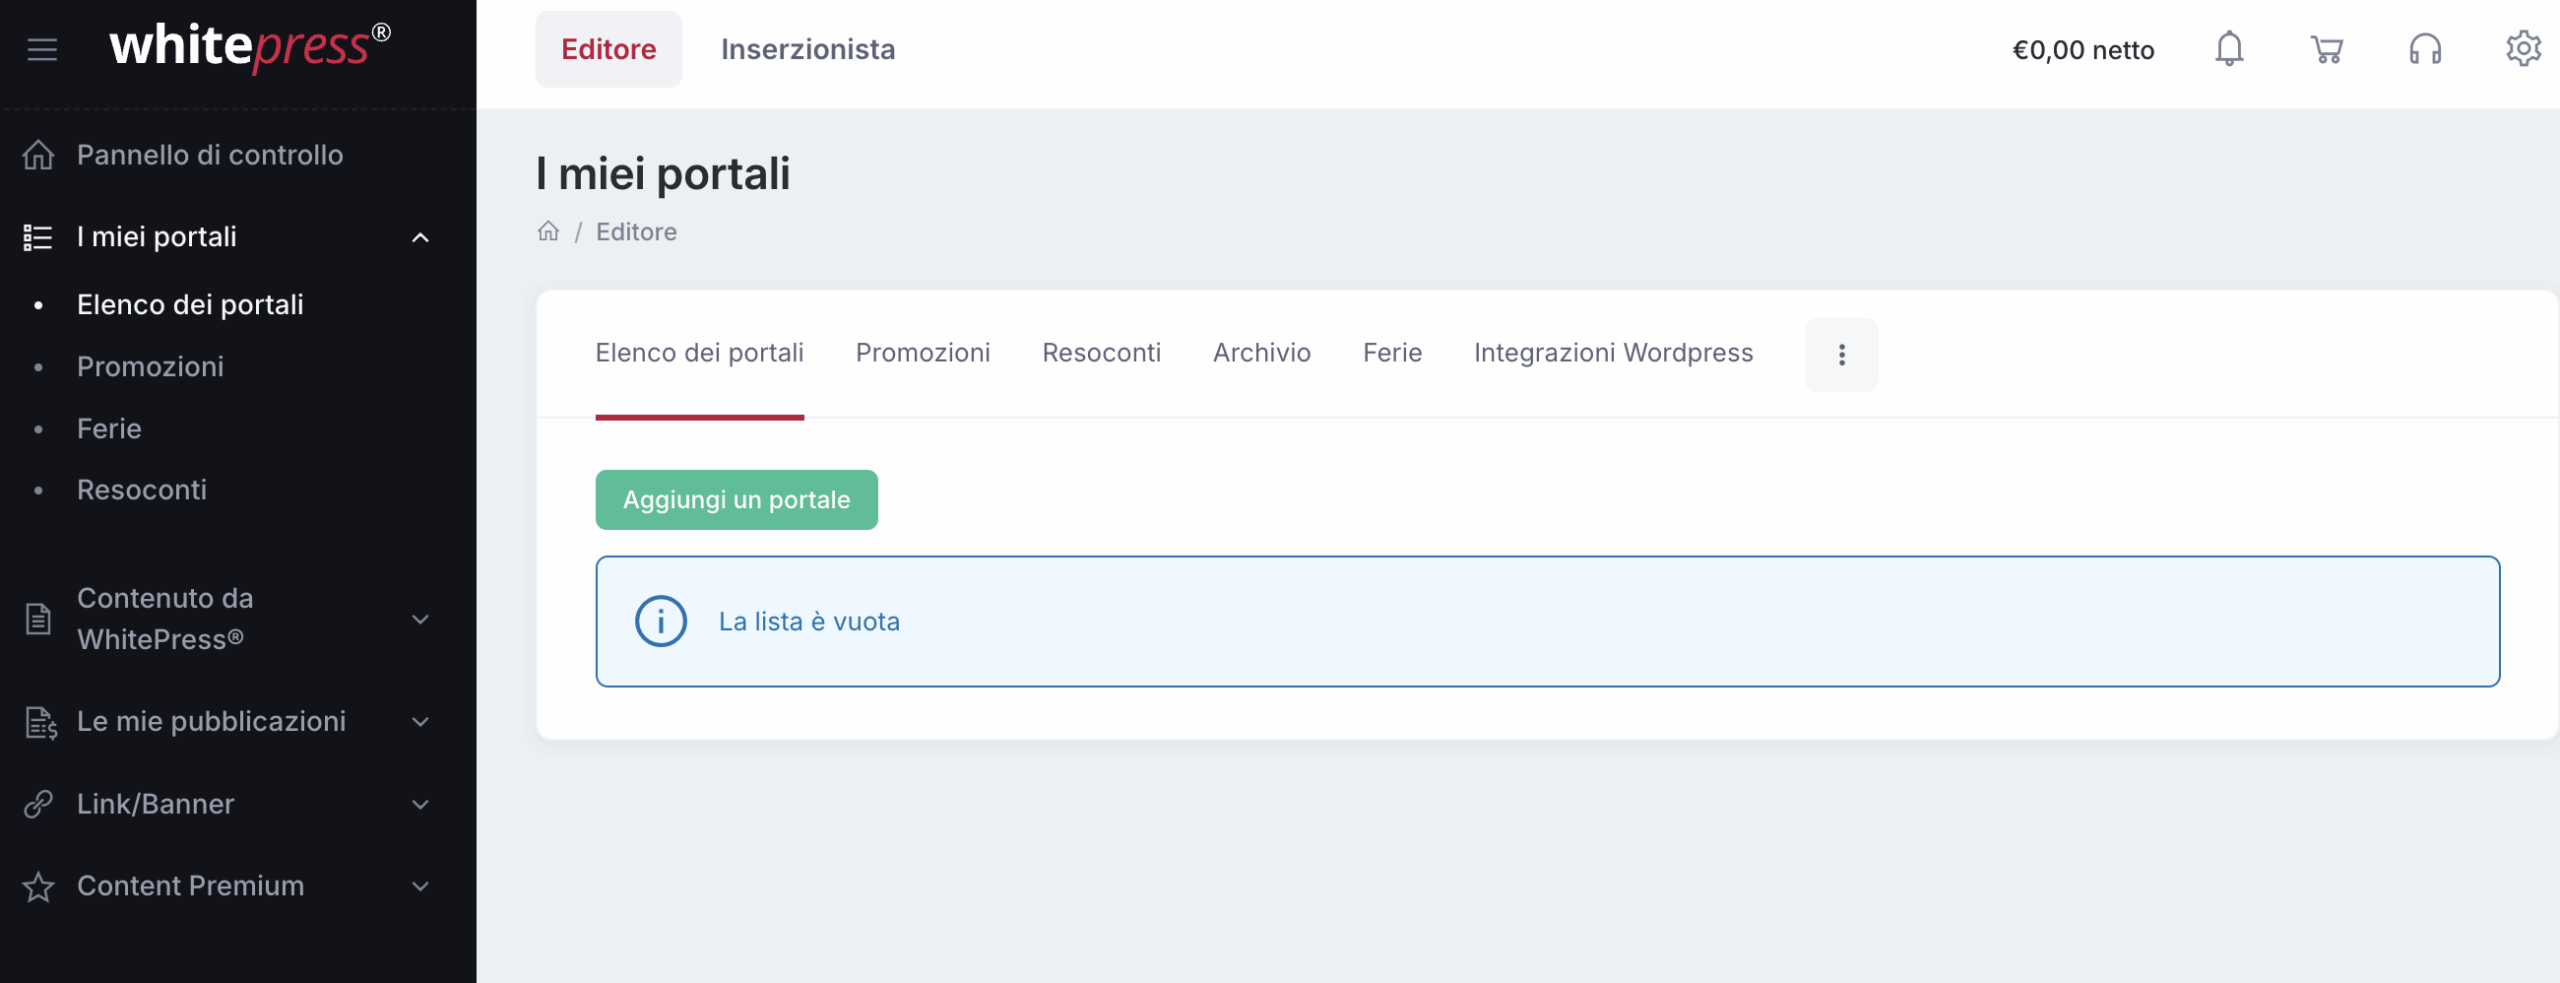The height and width of the screenshot is (983, 2560).
Task: Open settings gear icon
Action: coord(2523,49)
